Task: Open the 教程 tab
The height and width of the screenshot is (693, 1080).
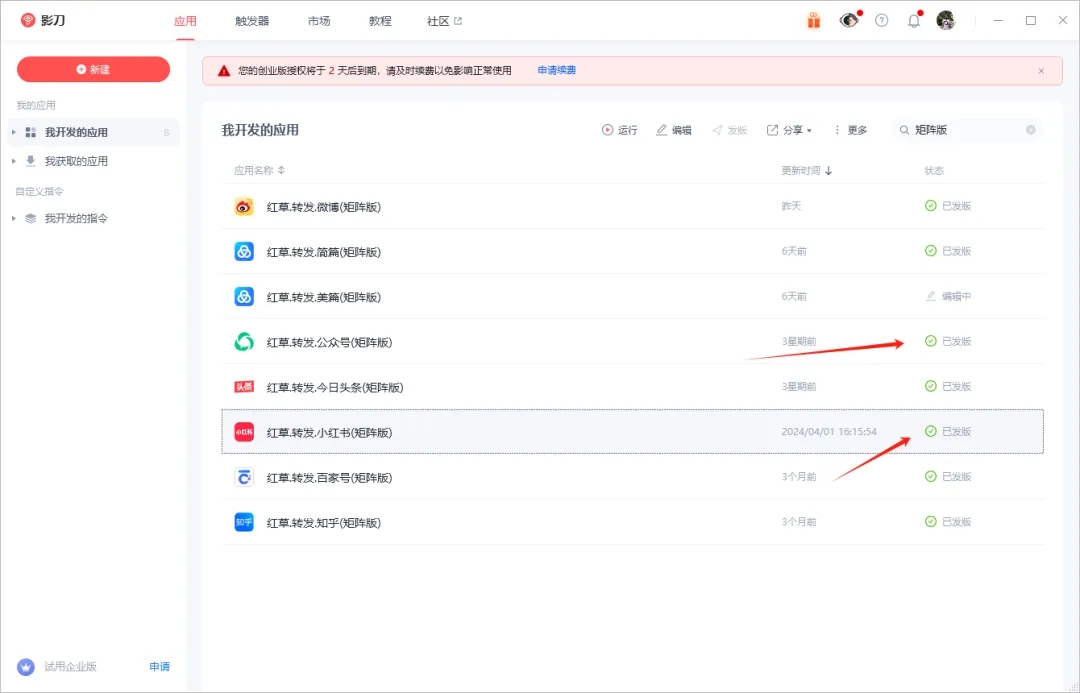Action: point(380,21)
